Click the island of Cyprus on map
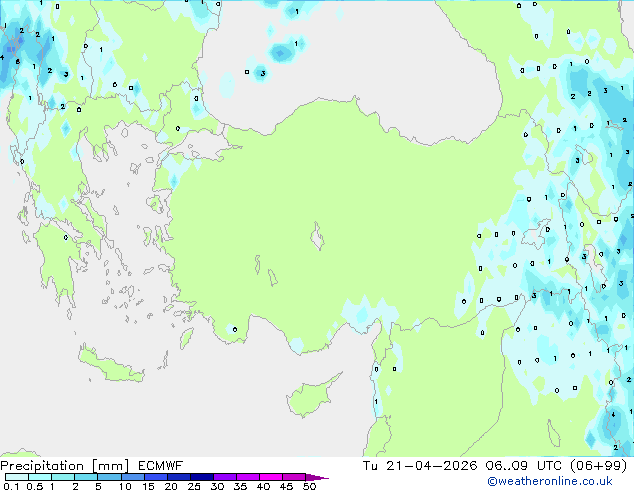 click(x=311, y=395)
